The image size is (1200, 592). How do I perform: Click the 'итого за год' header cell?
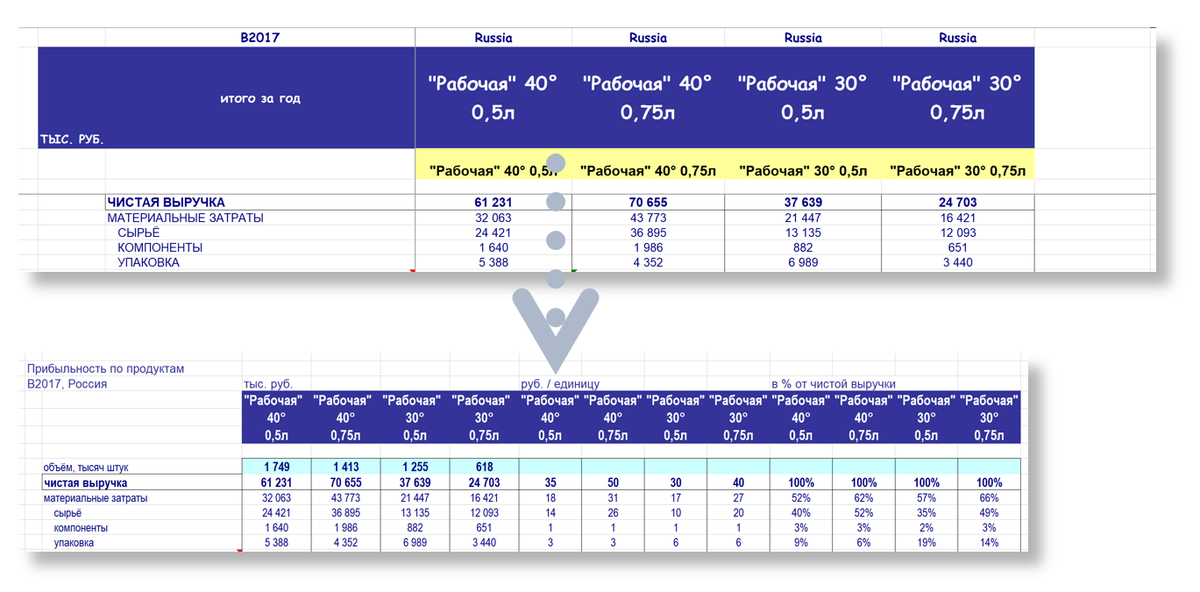tap(260, 98)
